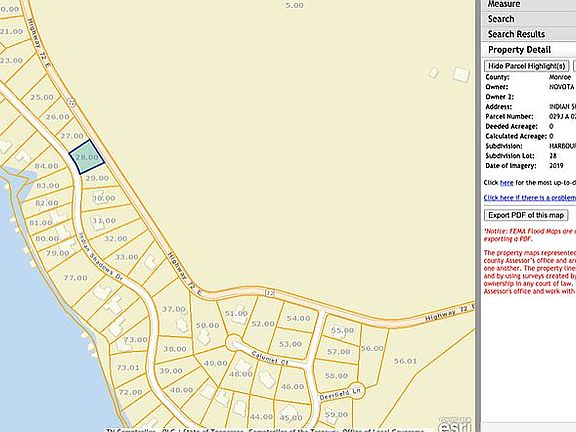Select parcel 39.00 on the map
This screenshot has height=432, width=576.
tap(171, 371)
